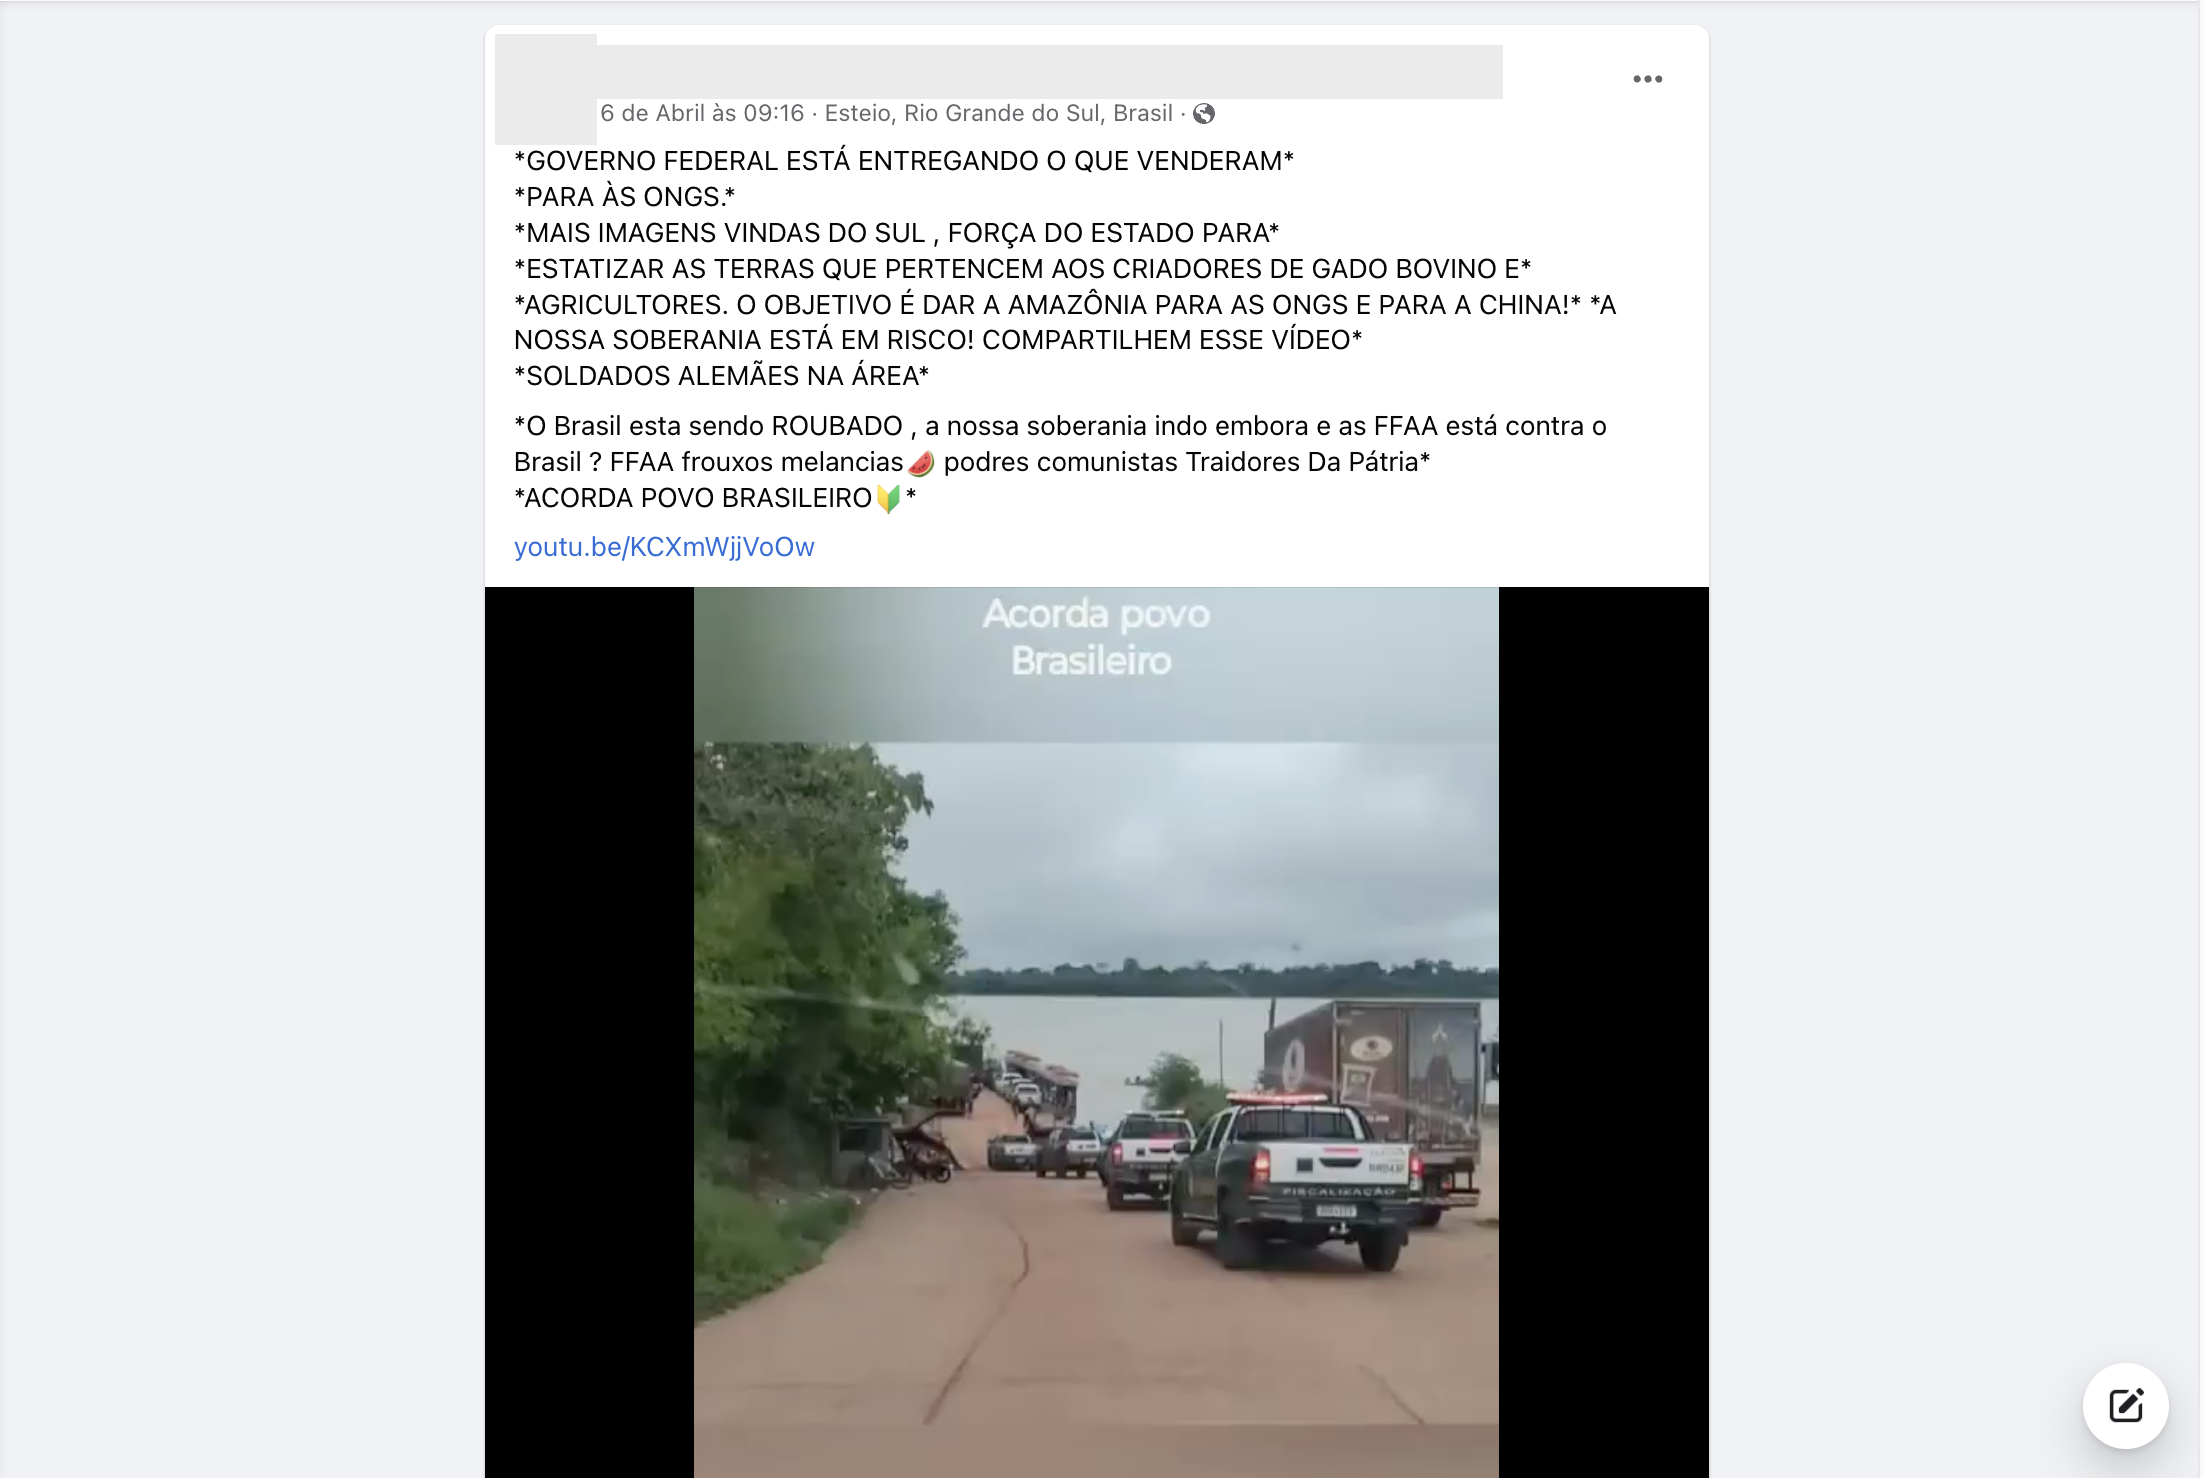Click the black bar right of the video
2204x1478 pixels.
(1603, 1032)
